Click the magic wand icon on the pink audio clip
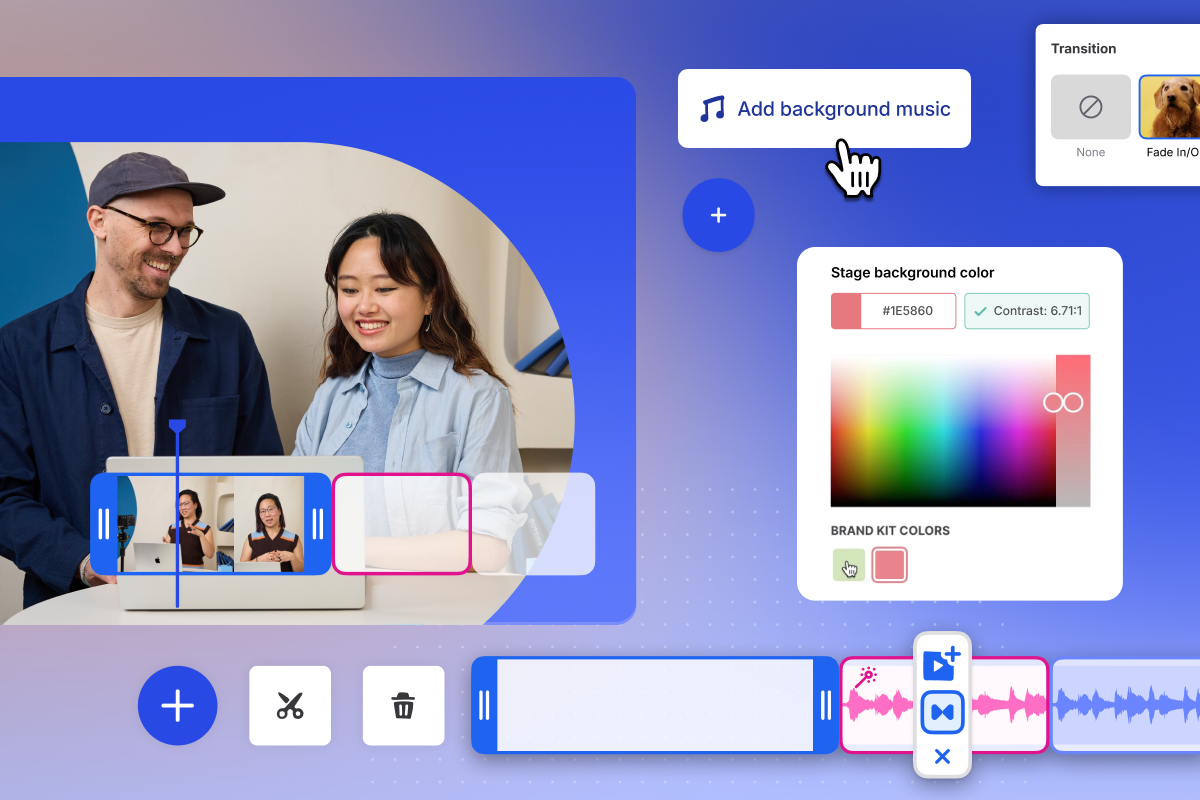Viewport: 1200px width, 800px height. pyautogui.click(x=866, y=677)
